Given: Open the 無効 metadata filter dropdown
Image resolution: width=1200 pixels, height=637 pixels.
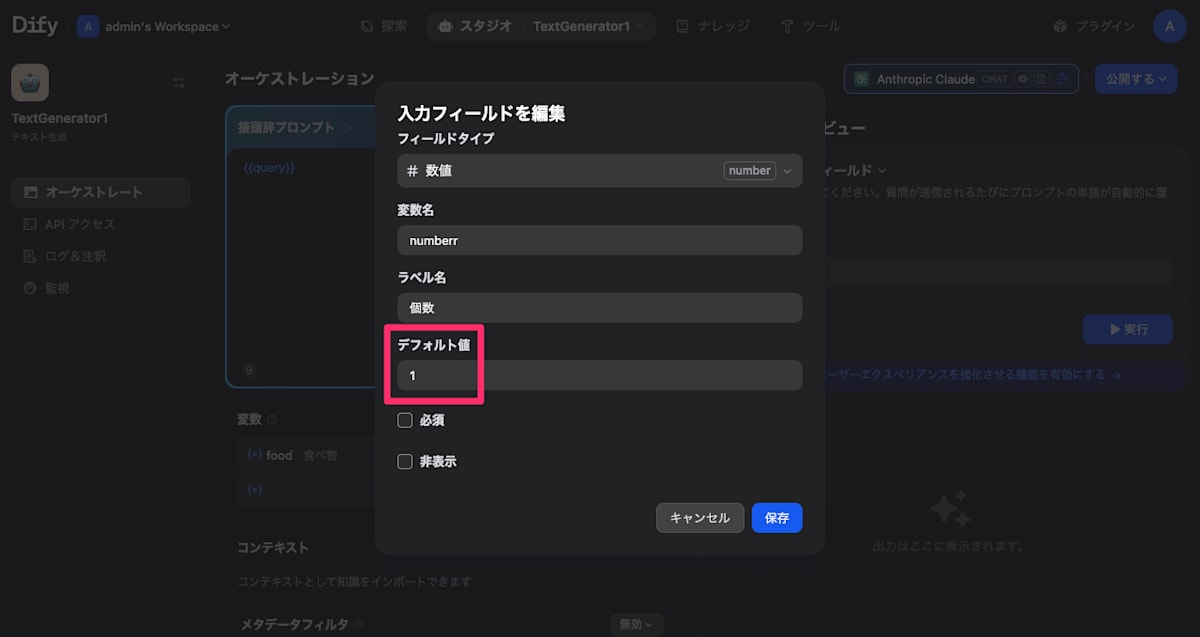Looking at the screenshot, I should coord(637,624).
